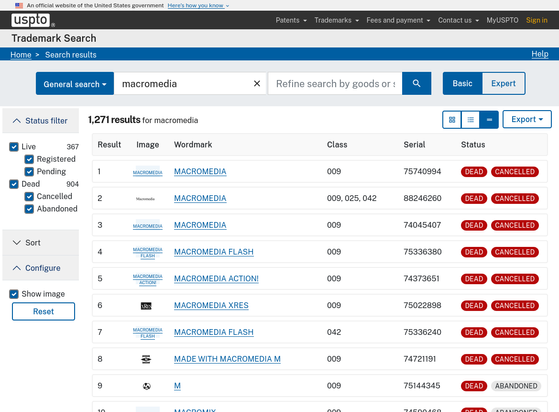This screenshot has height=412, width=559.
Task: Open the Help link
Action: (540, 54)
